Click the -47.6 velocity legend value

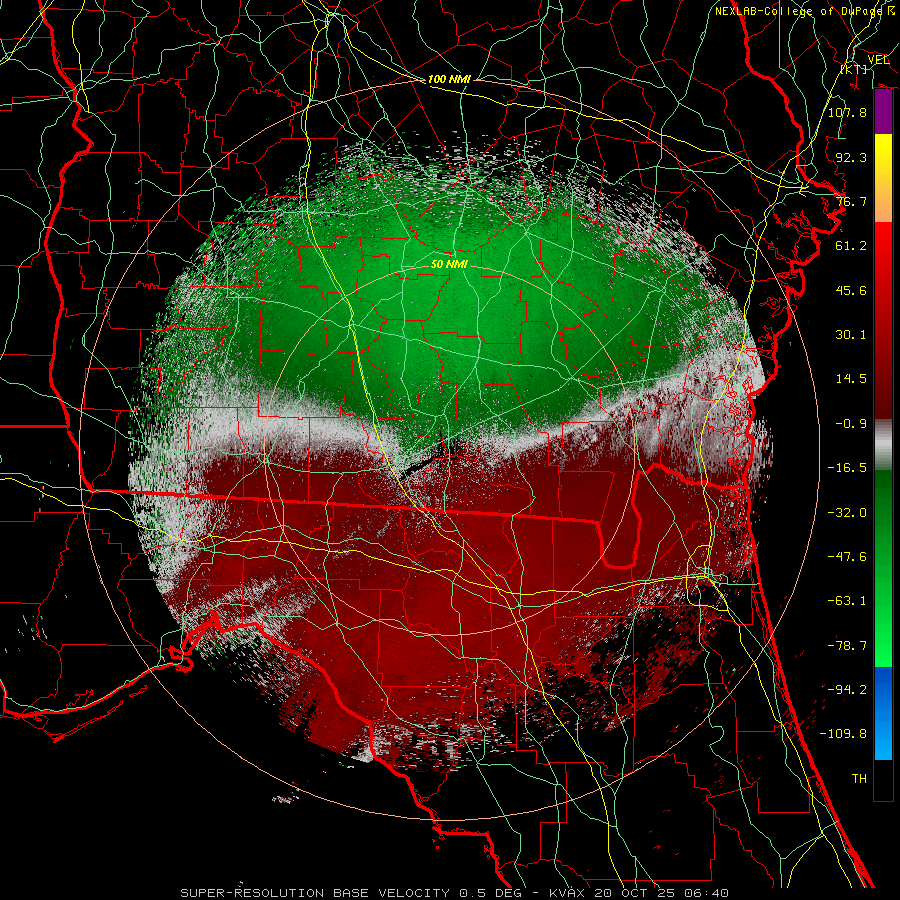point(847,557)
